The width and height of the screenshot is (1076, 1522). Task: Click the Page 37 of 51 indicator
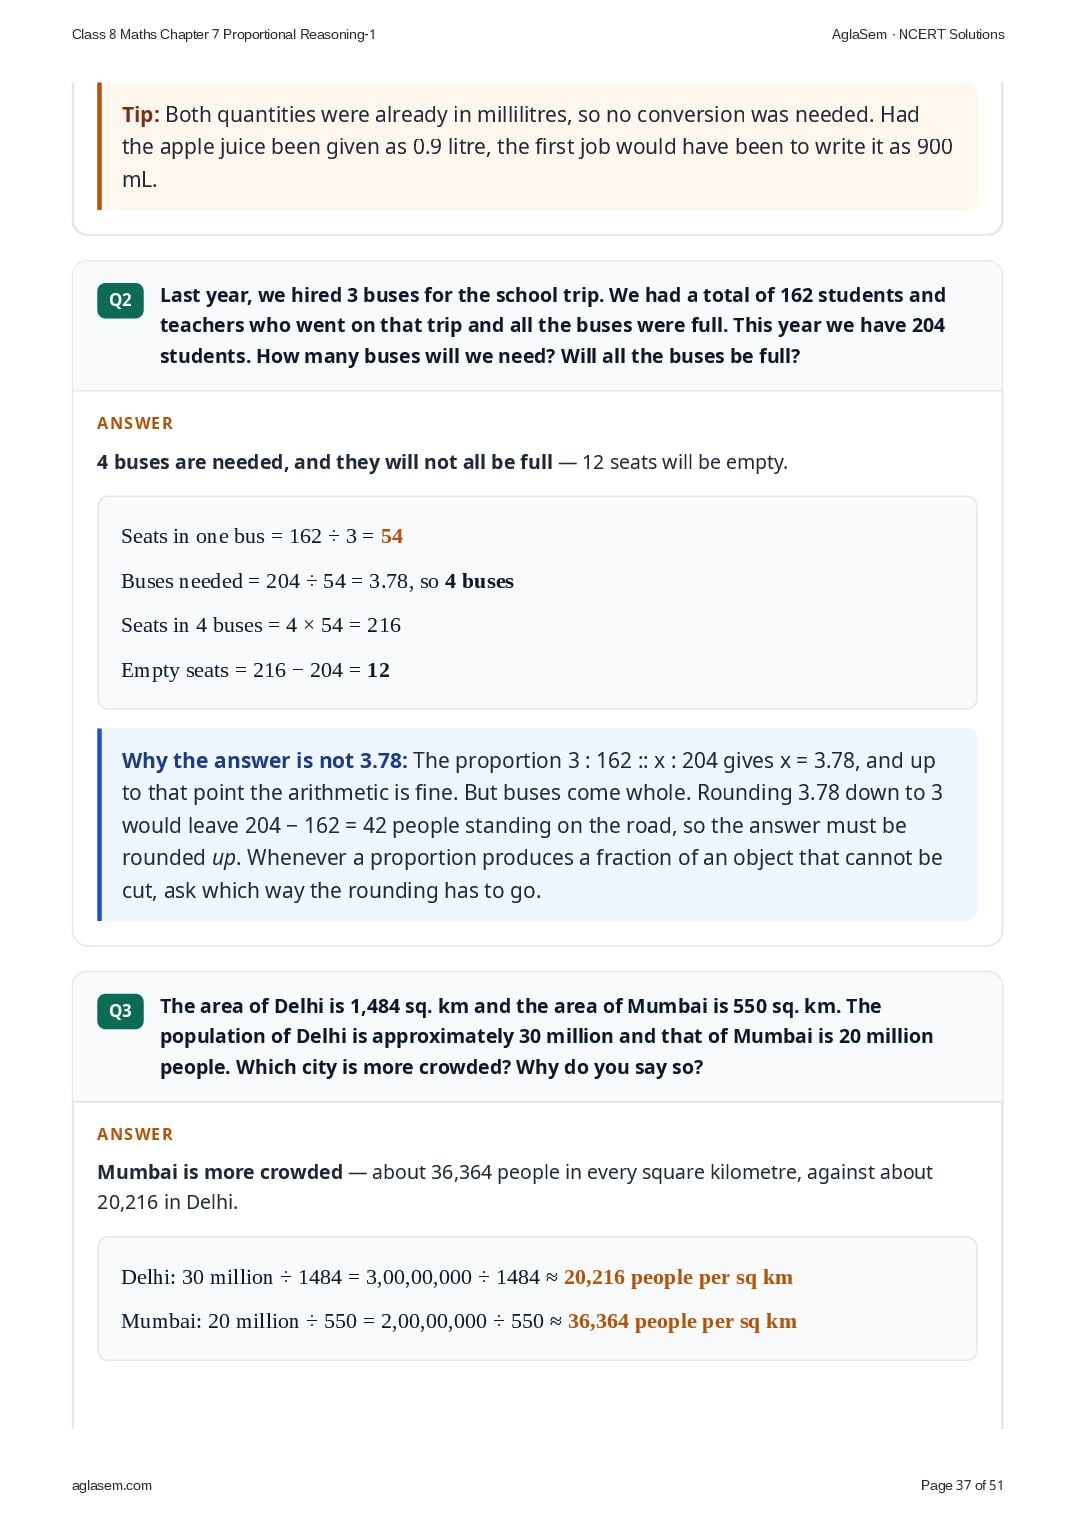coord(962,1485)
